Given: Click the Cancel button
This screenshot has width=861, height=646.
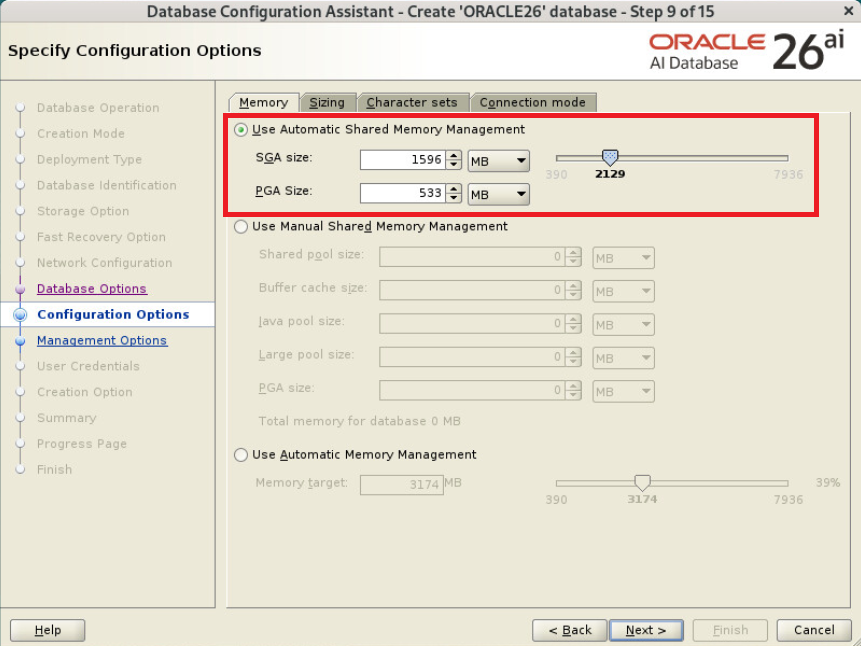Looking at the screenshot, I should click(814, 630).
